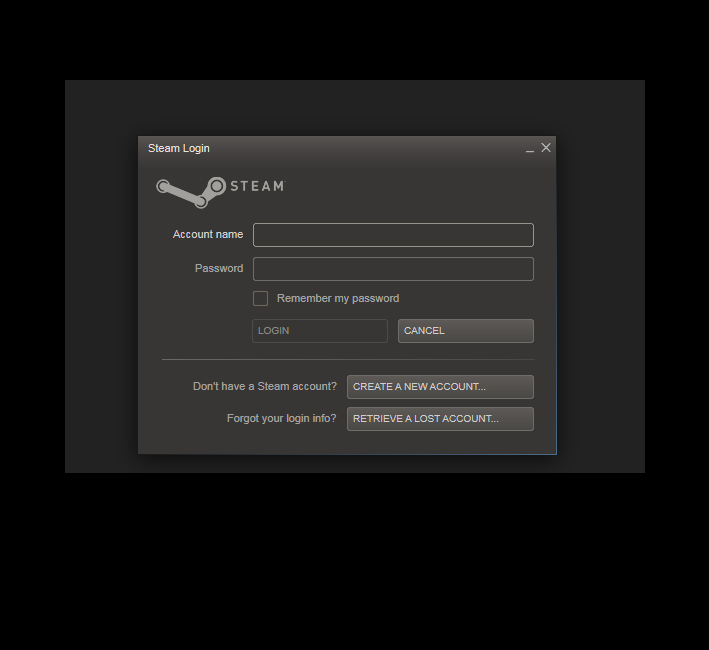The width and height of the screenshot is (709, 650).
Task: Click the CANCEL button
Action: [466, 331]
